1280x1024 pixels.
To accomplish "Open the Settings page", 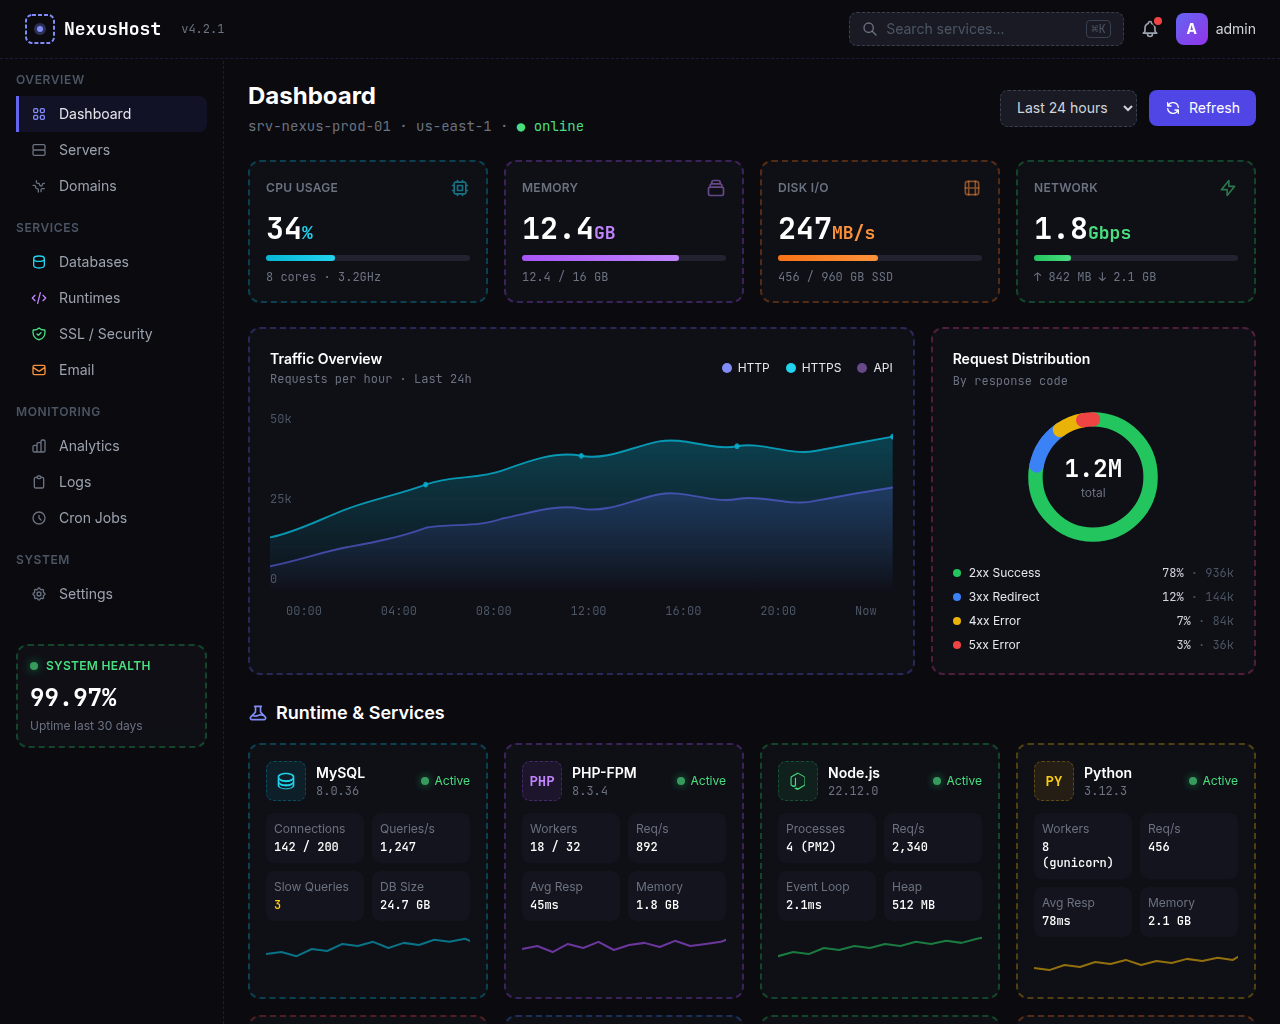I will click(x=85, y=593).
